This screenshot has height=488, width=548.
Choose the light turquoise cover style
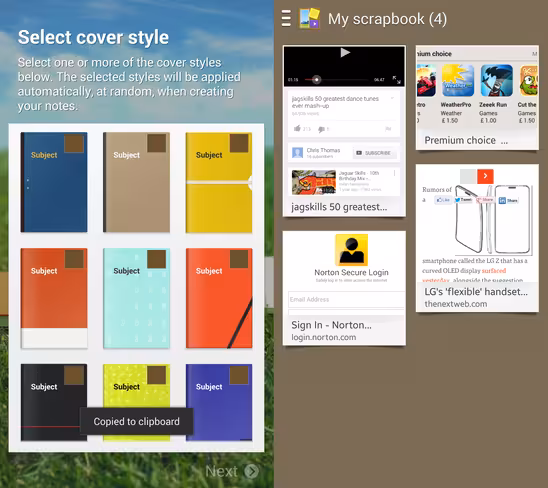tap(137, 298)
